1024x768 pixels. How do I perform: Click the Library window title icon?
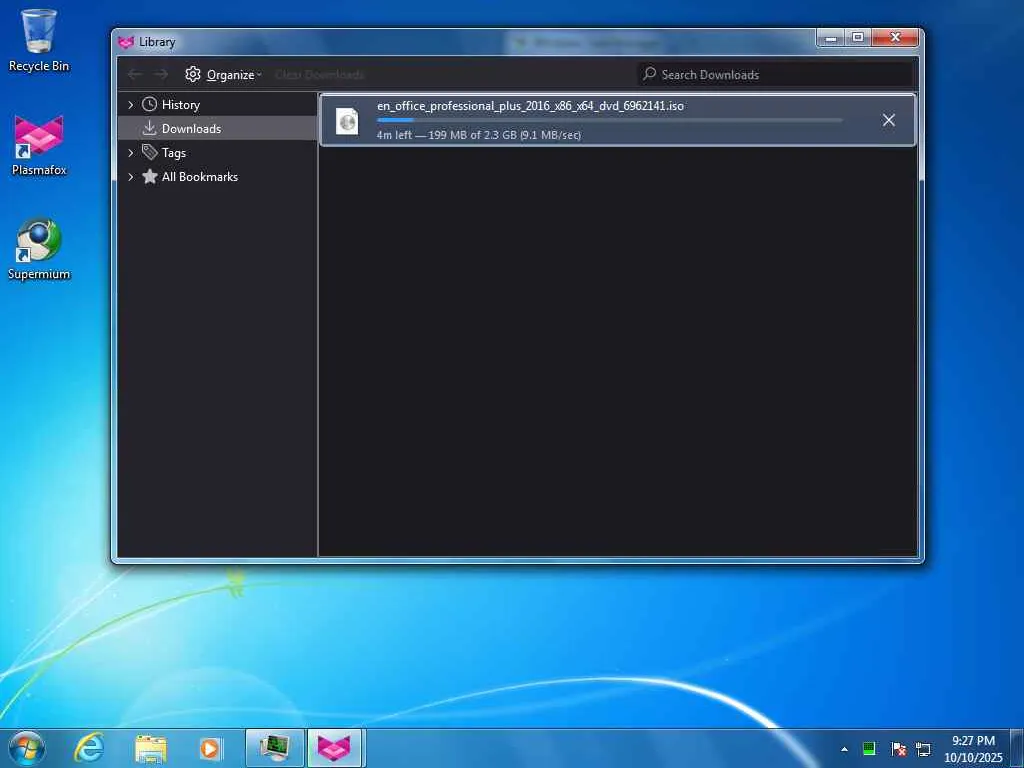pos(126,42)
